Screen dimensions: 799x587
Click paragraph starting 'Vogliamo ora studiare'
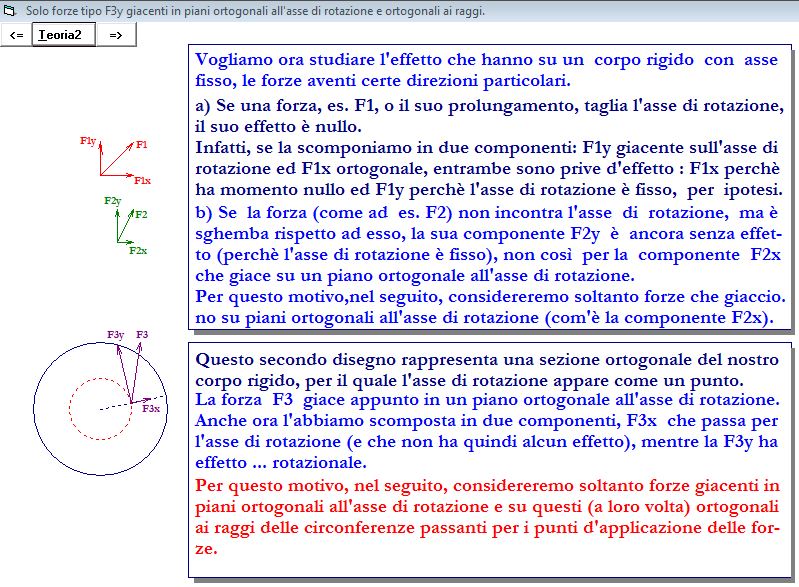(486, 70)
